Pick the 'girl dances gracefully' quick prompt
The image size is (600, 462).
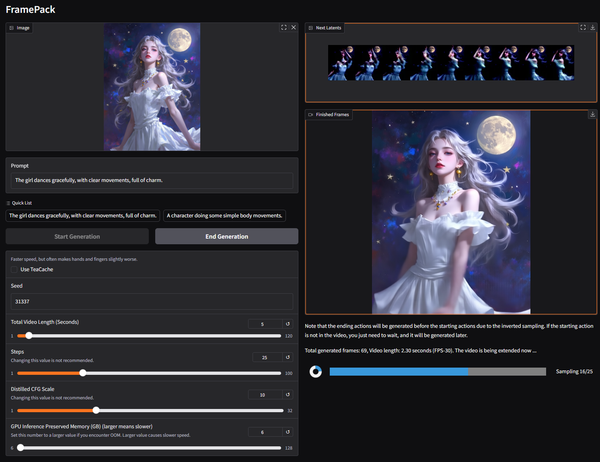pos(83,215)
